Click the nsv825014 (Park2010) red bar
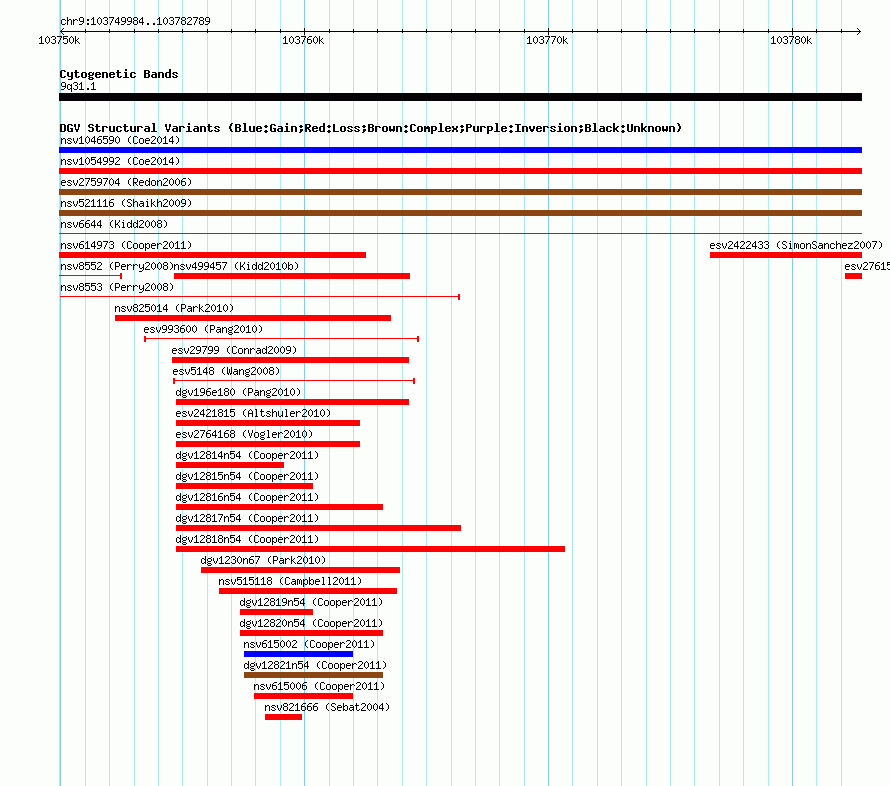Screen dimensions: 890x786 coord(253,318)
